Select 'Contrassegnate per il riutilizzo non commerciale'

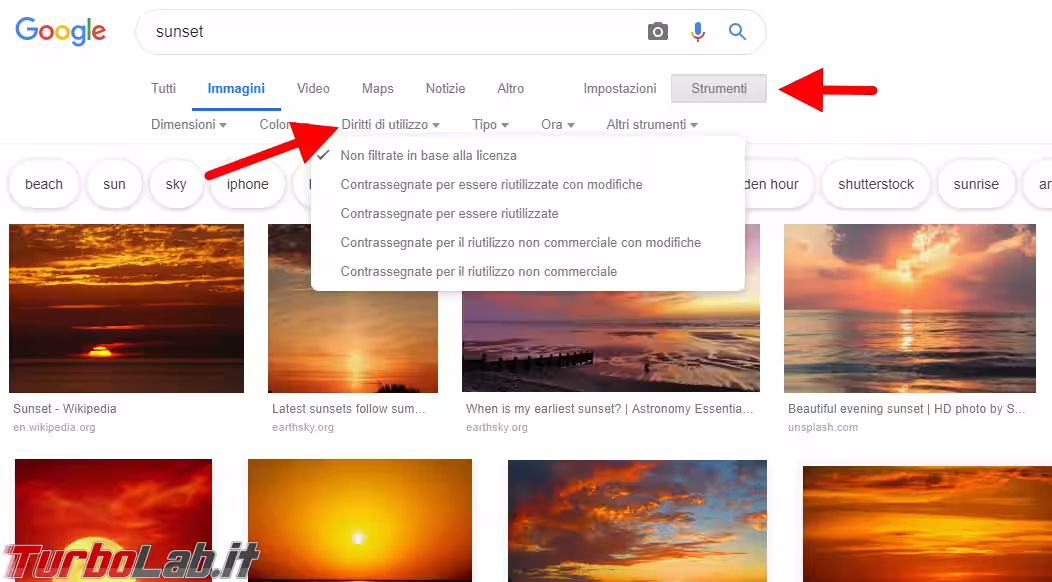478,272
